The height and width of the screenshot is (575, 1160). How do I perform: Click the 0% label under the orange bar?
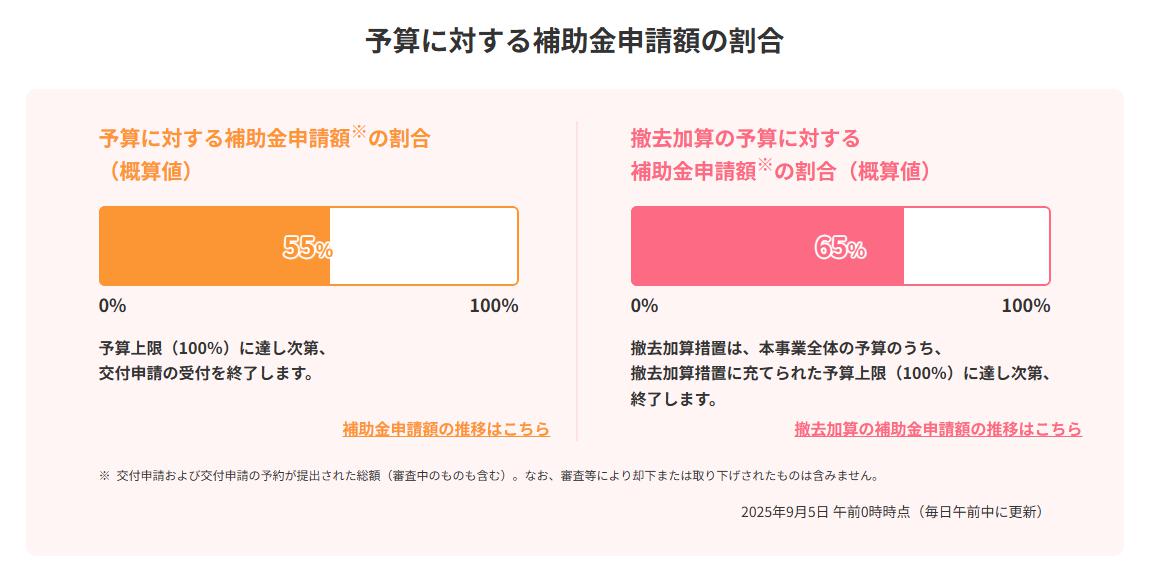tap(112, 306)
